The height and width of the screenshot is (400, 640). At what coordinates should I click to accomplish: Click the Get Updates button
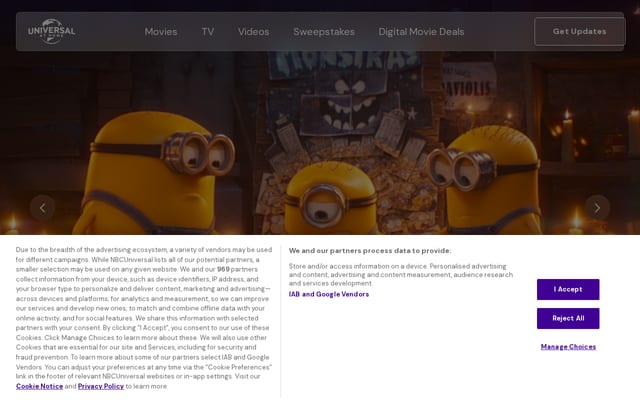579,31
